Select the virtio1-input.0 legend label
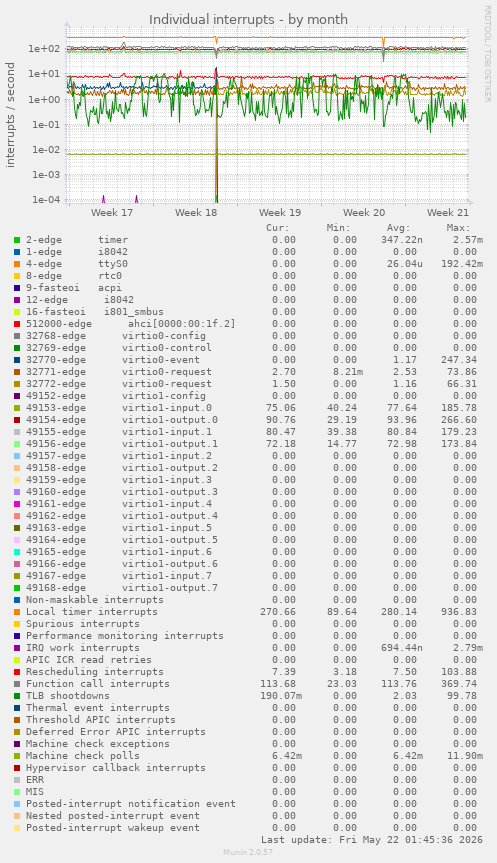497x863 pixels. [x=167, y=408]
